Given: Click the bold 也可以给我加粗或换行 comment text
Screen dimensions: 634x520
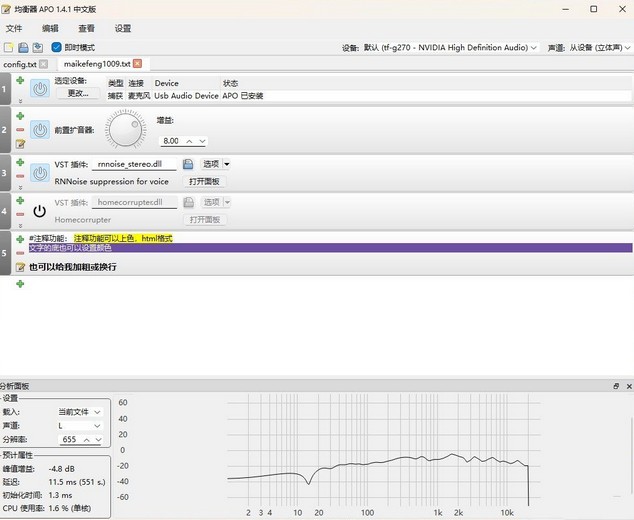Looking at the screenshot, I should pyautogui.click(x=73, y=267).
